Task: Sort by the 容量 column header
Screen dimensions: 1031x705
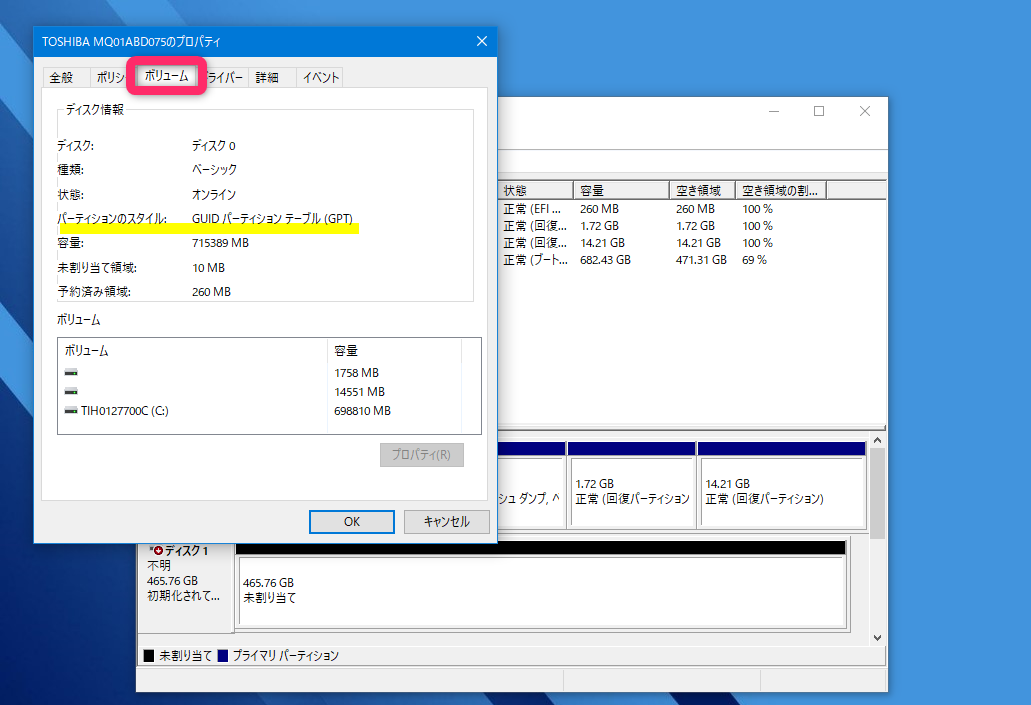Action: click(x=621, y=190)
